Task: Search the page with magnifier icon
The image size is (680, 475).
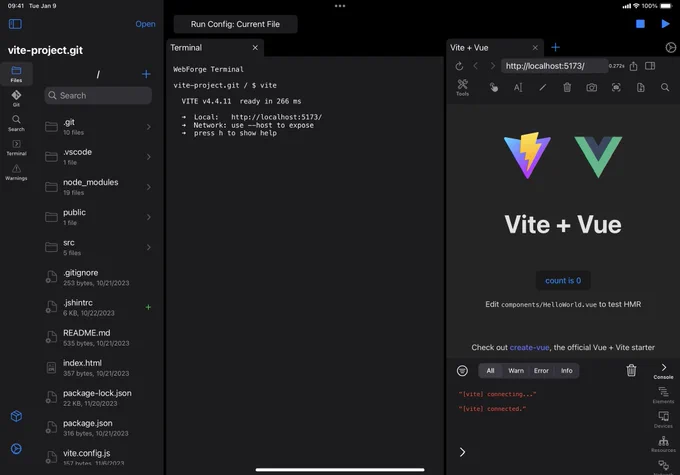Action: [x=665, y=88]
